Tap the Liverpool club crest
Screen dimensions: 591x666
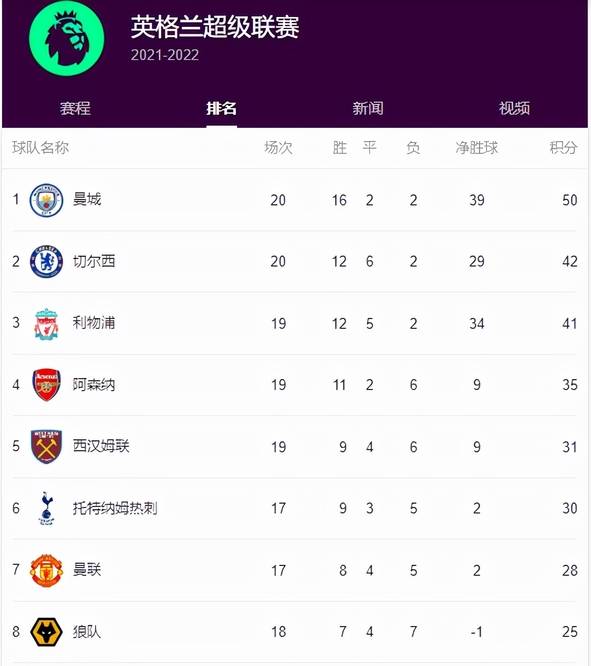46,324
